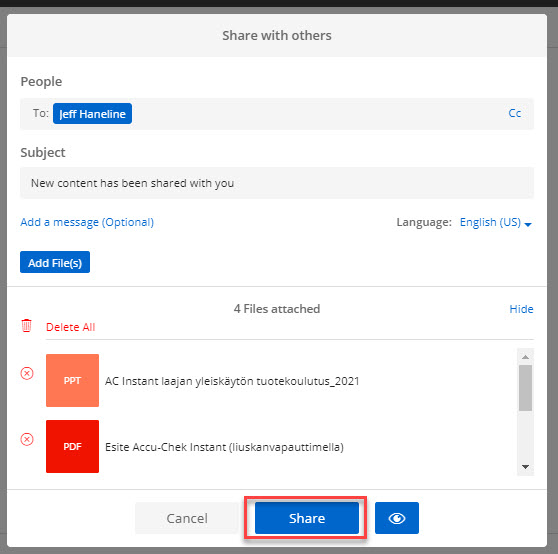Open the PDF file thumbnail

[x=72, y=447]
